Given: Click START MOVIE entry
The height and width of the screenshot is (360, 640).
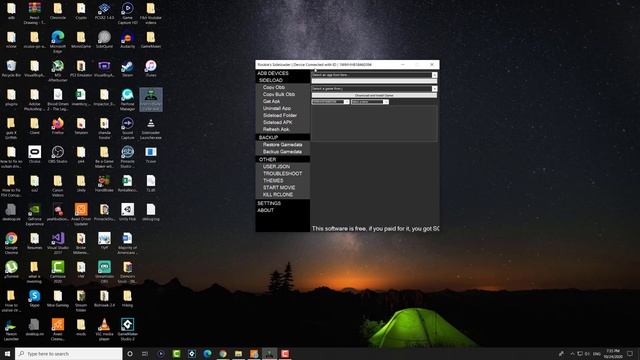Looking at the screenshot, I should (x=279, y=187).
